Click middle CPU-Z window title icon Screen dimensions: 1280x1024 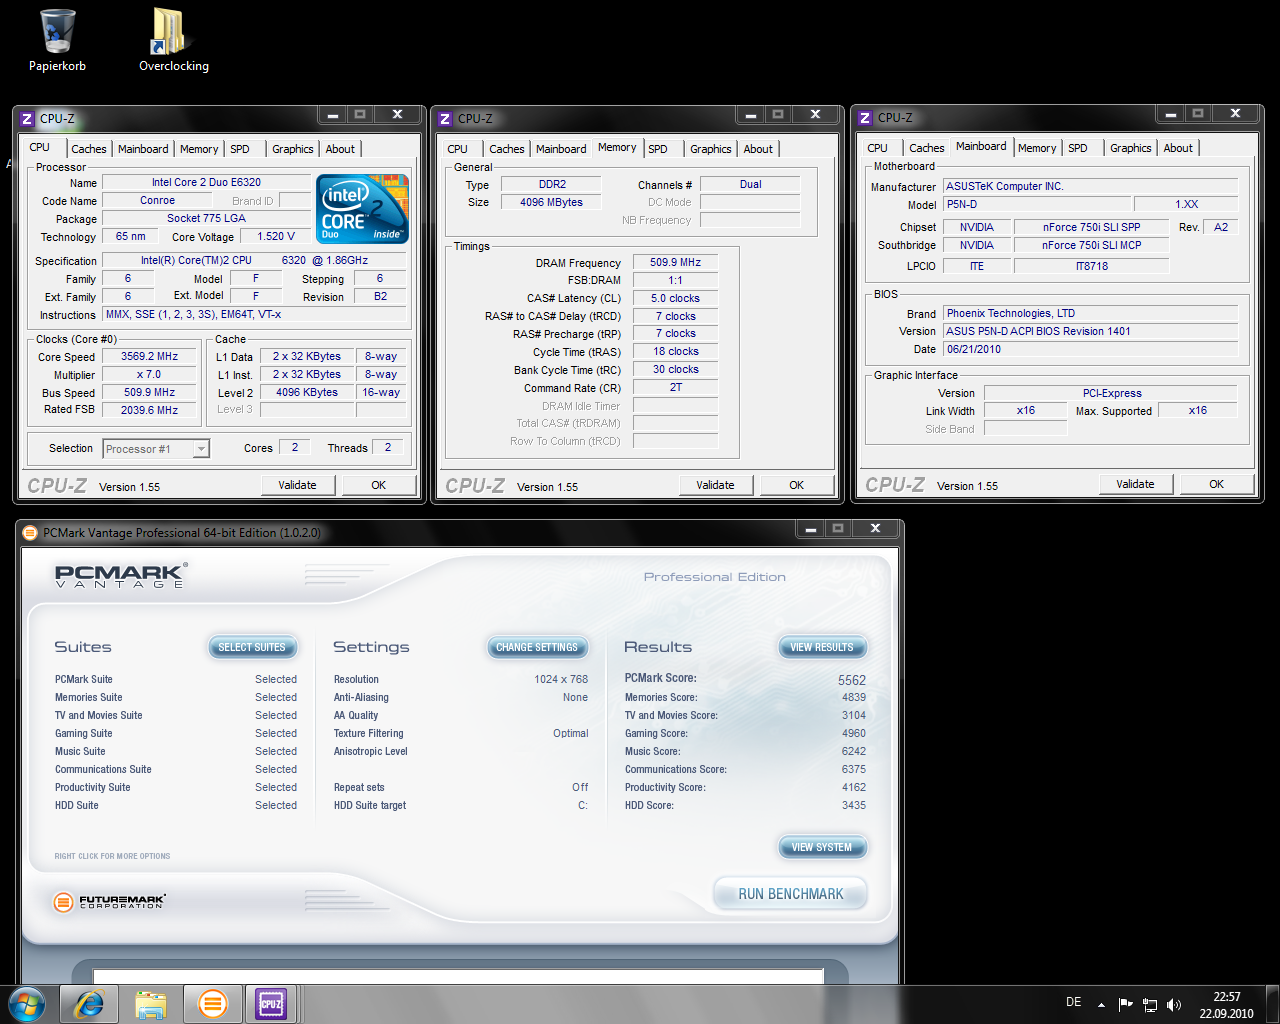pos(445,119)
